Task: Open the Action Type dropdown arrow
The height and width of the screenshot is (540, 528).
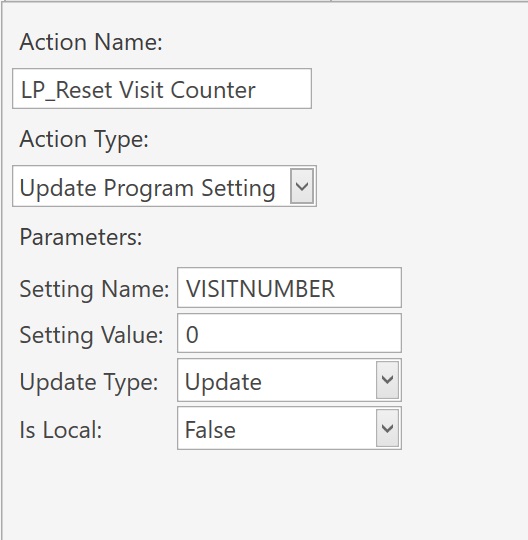Action: pyautogui.click(x=302, y=186)
